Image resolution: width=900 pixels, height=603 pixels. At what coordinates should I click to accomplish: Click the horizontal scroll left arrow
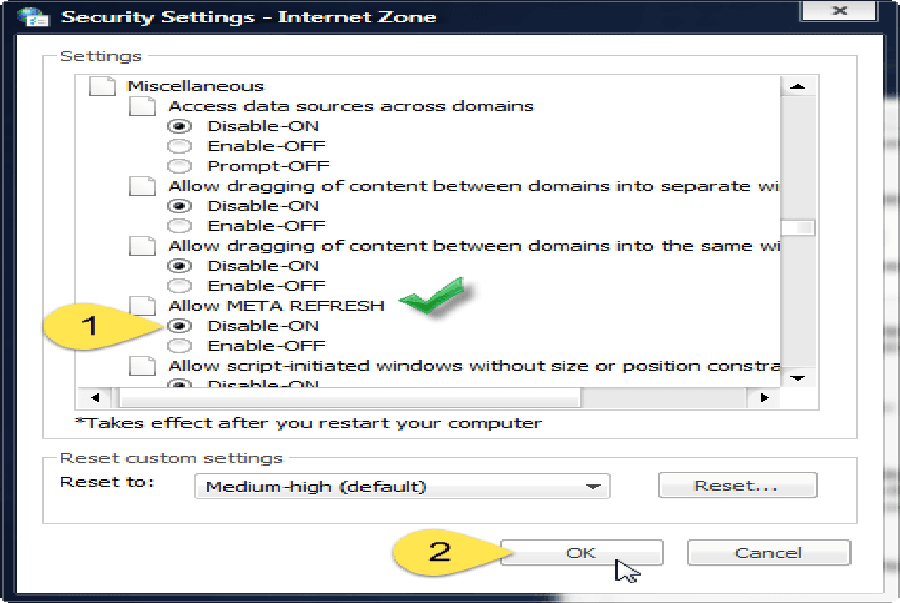(96, 398)
